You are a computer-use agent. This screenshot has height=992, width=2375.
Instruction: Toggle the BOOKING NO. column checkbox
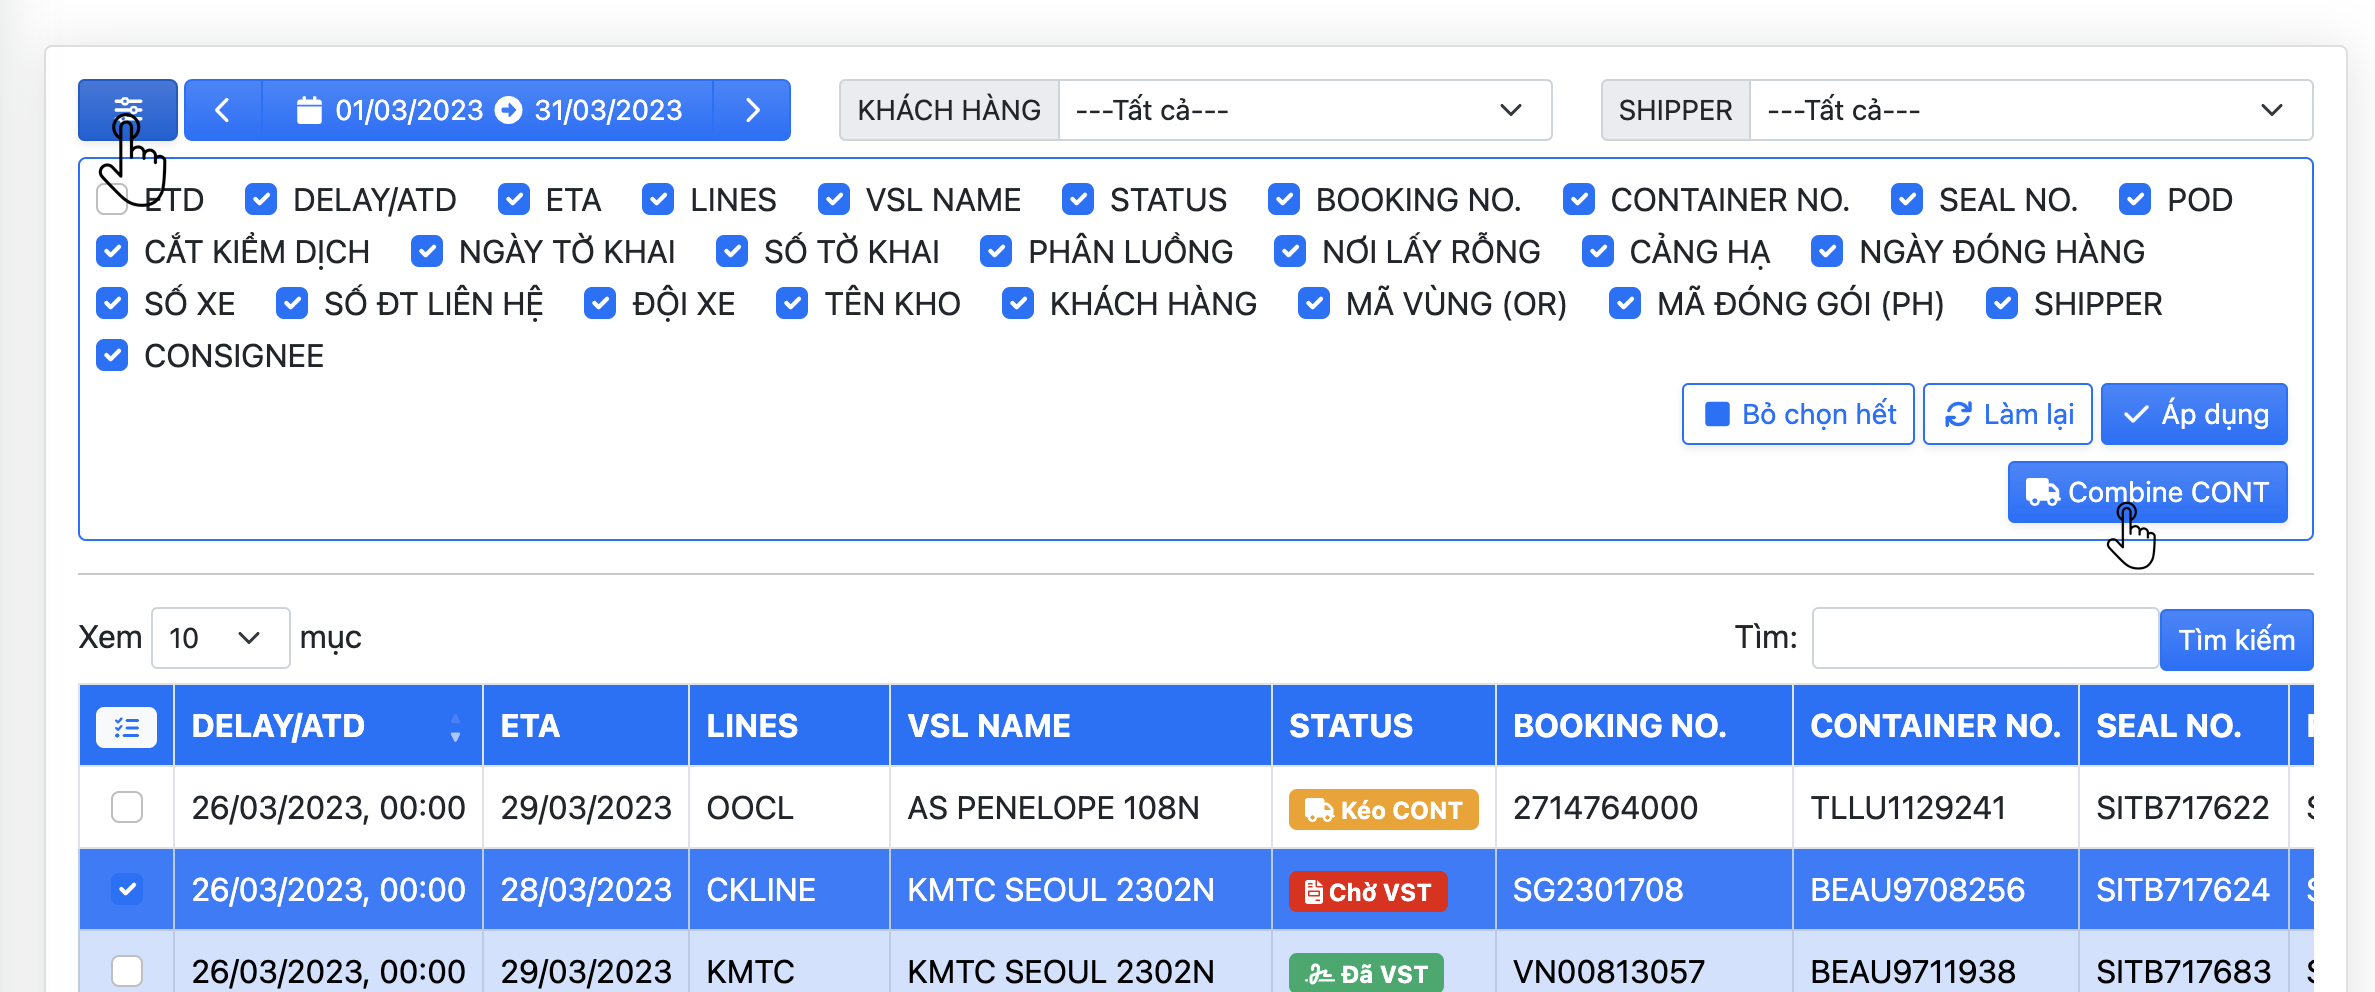[x=1283, y=200]
